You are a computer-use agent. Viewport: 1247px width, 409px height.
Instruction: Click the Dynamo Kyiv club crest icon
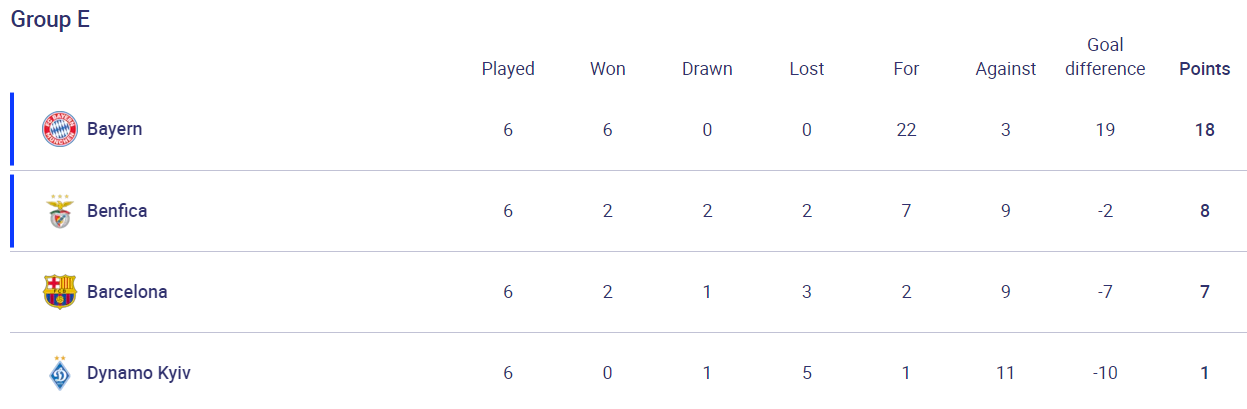tap(60, 373)
